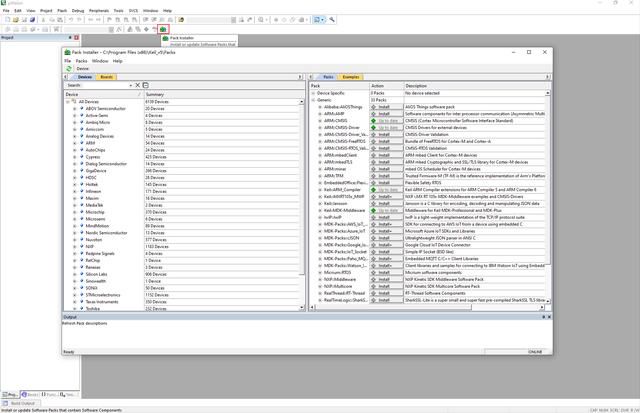Screen dimensions: 640x413
Task: Switch to the Boards tab
Action: point(106,77)
